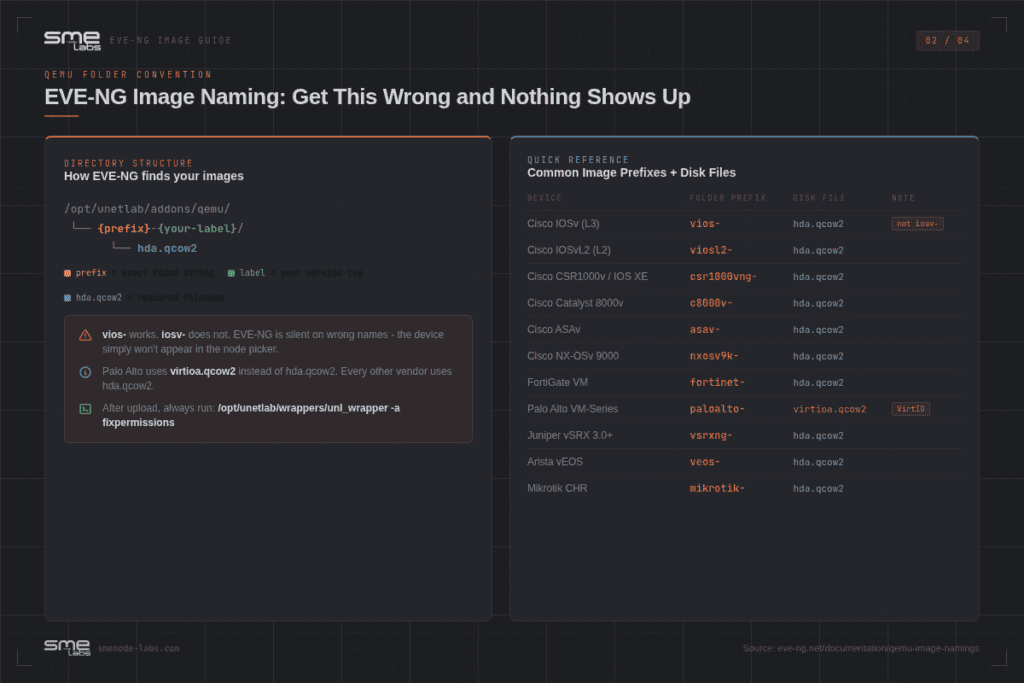This screenshot has height=683, width=1024.
Task: Select the Juniper vSRX 3.0+ device
Action: coord(569,435)
